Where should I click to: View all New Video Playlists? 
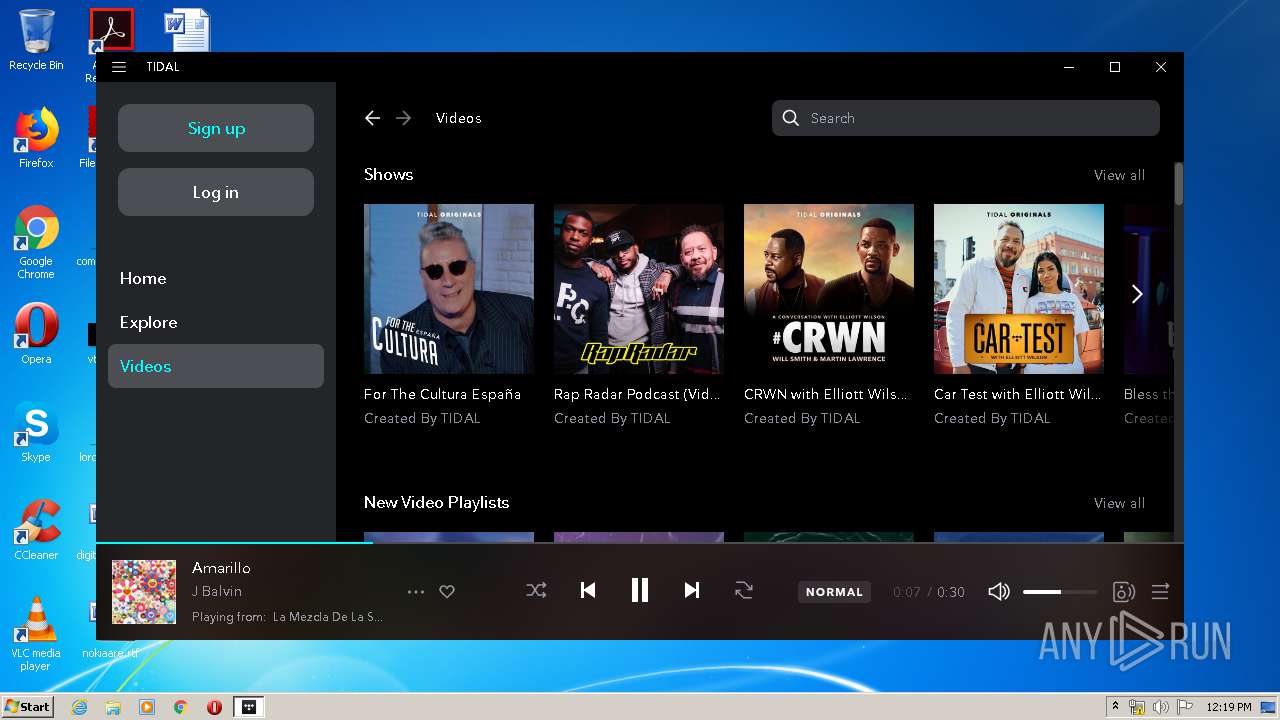[x=1119, y=503]
